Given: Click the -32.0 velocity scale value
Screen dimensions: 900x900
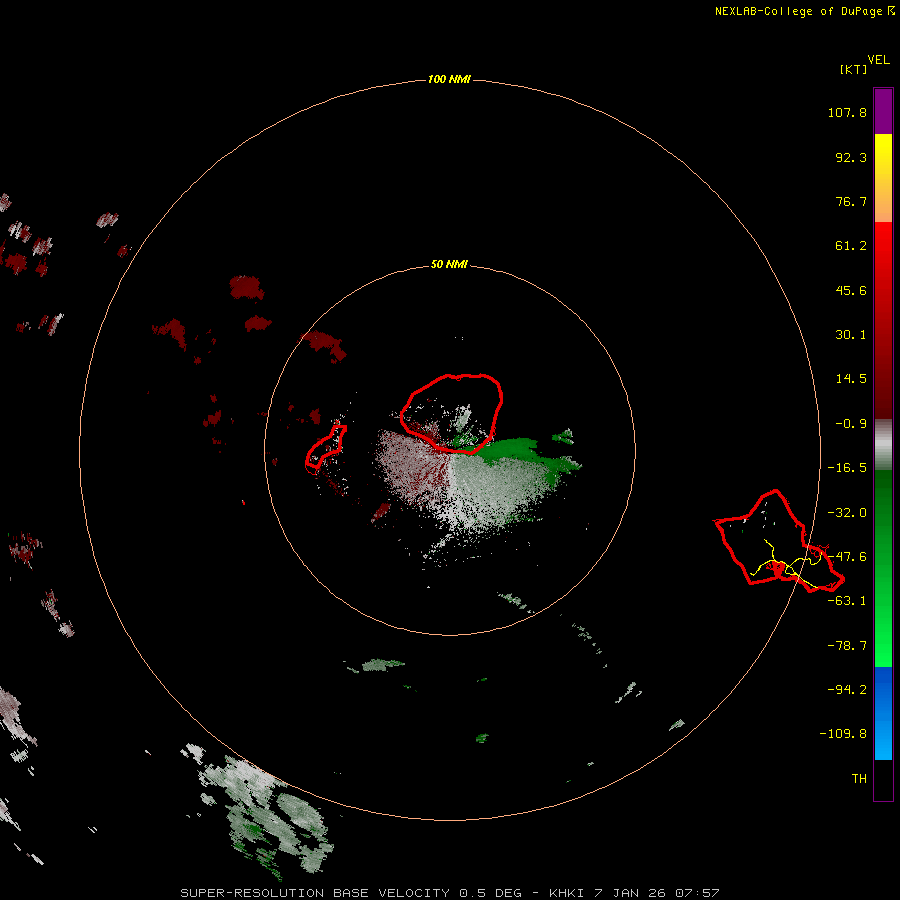Looking at the screenshot, I should [847, 513].
